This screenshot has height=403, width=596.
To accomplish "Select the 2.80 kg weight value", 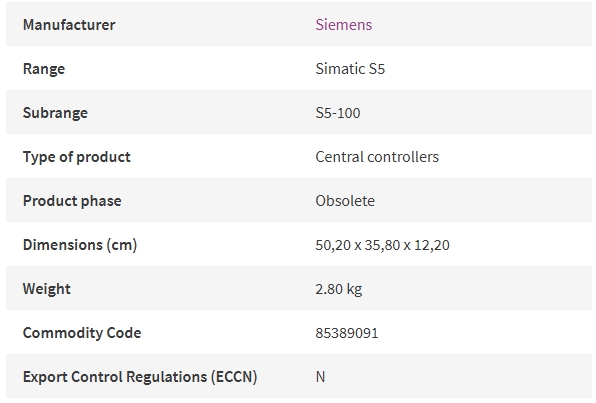I will click(x=339, y=289).
